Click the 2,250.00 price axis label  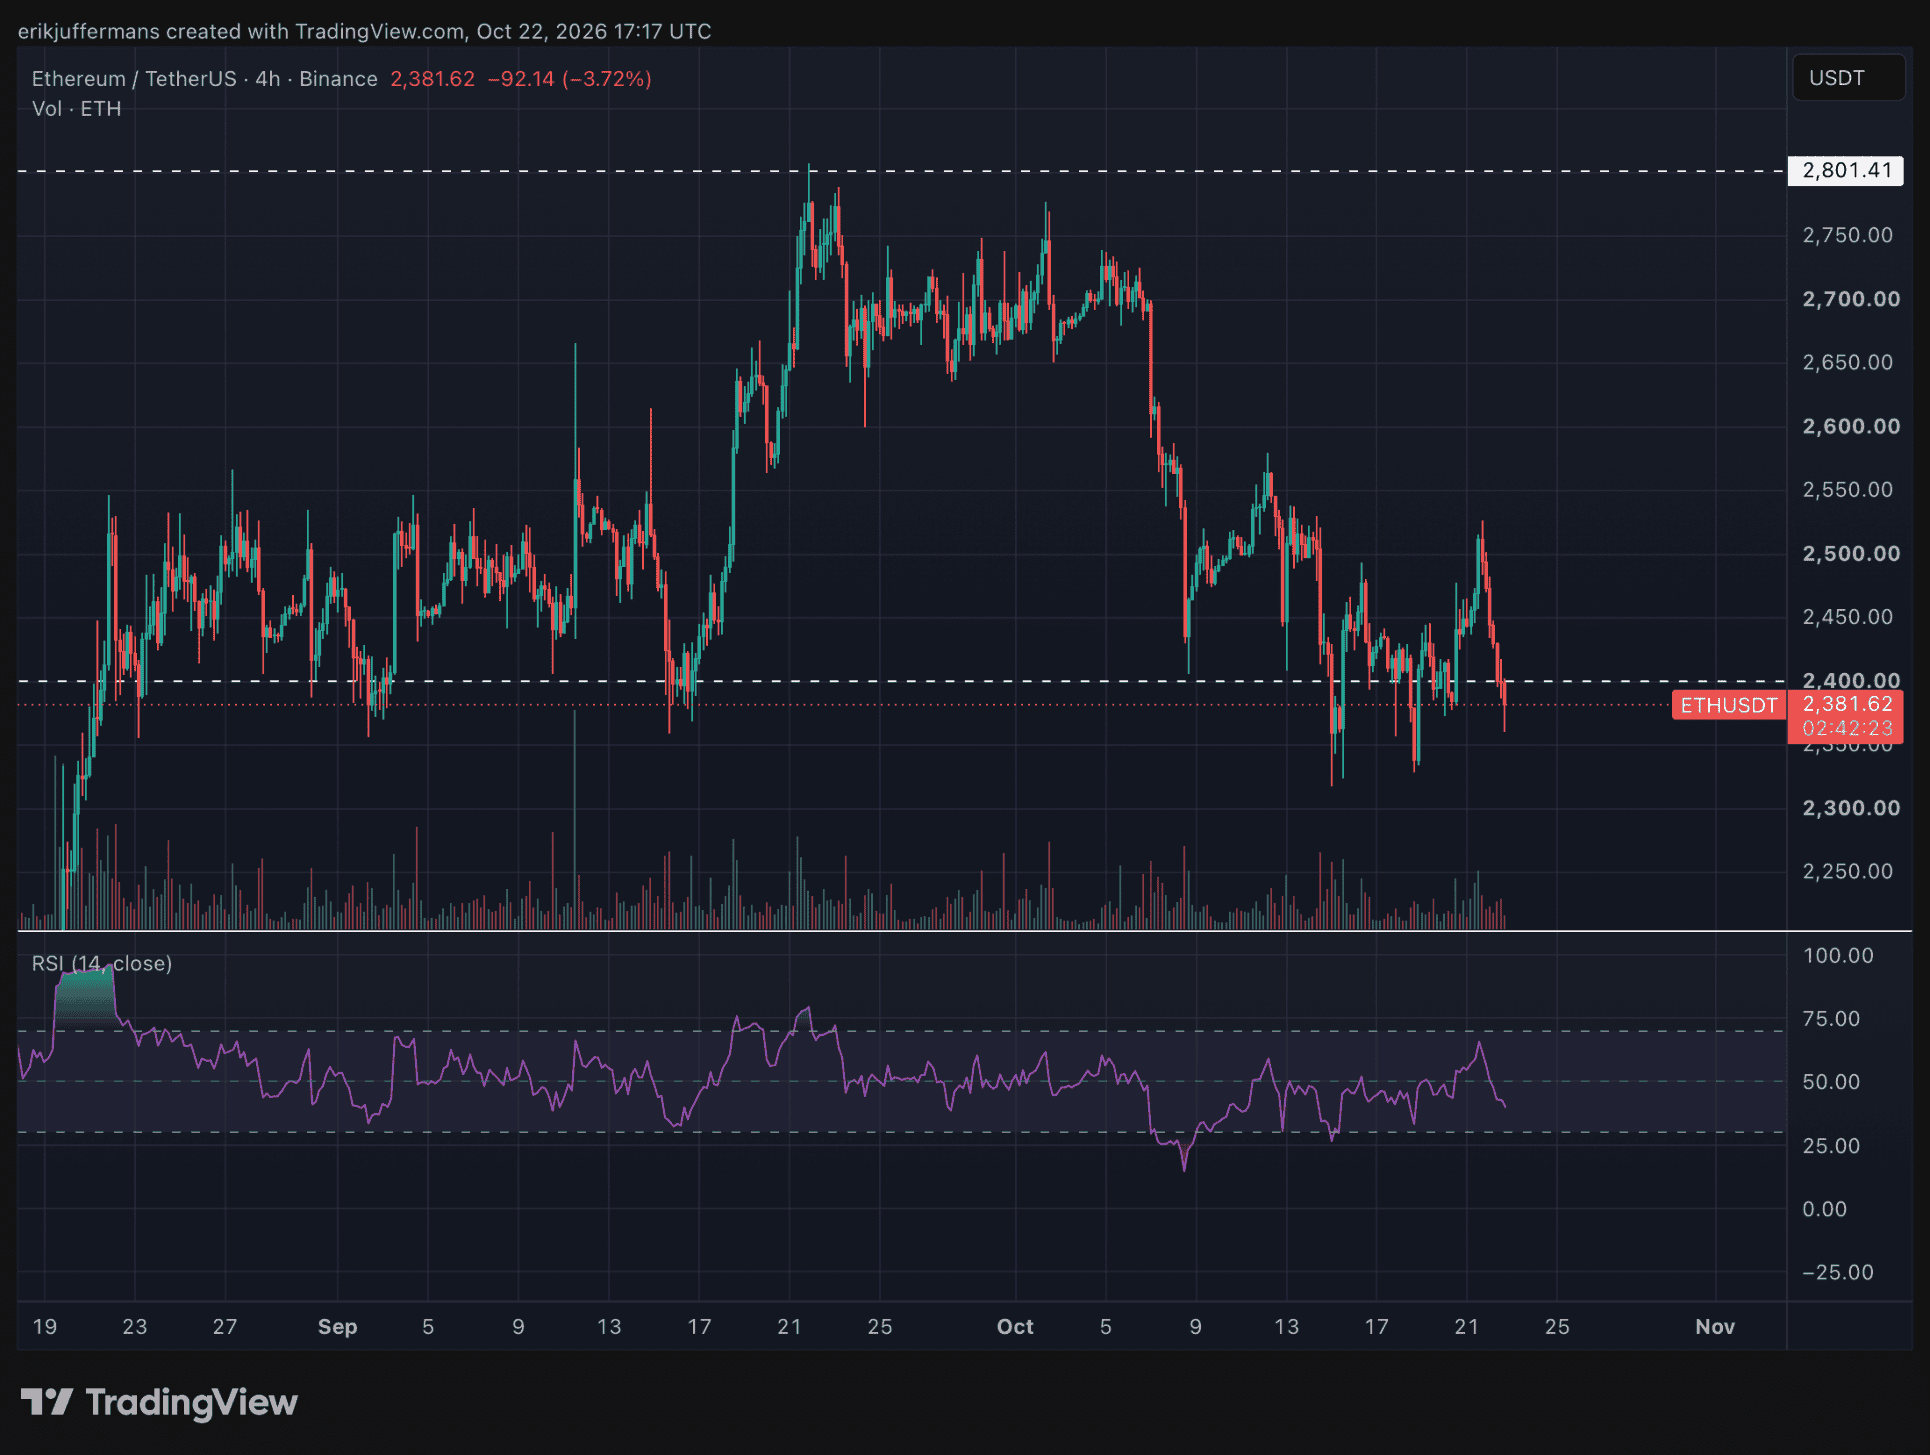tap(1847, 871)
